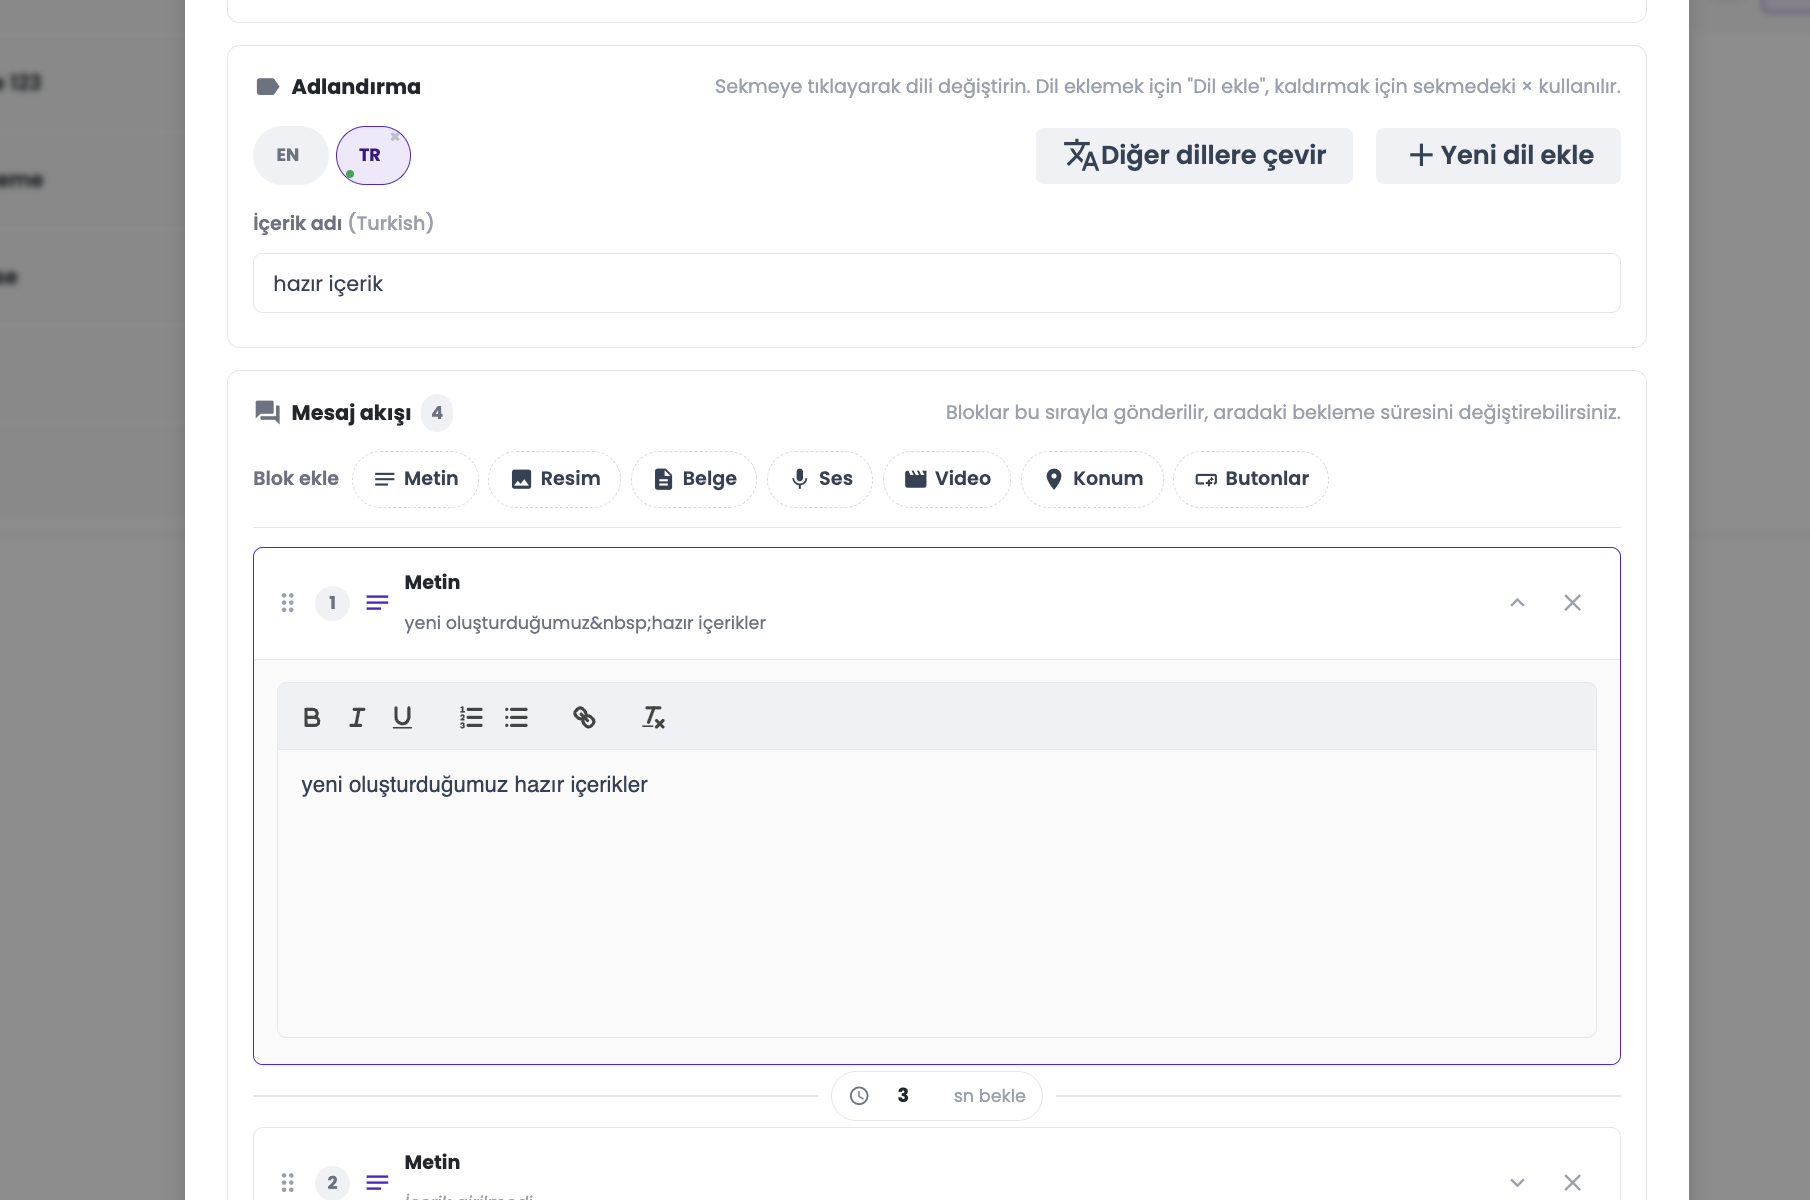Screen dimensions: 1810x1200
Task: Click the clock icon in wait delay
Action: click(859, 1096)
